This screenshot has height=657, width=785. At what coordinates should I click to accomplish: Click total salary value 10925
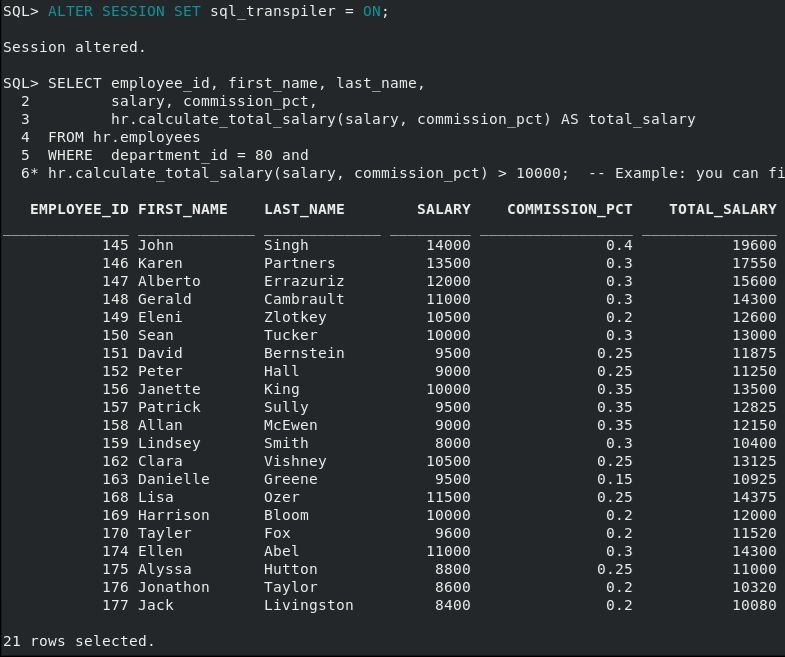click(754, 480)
